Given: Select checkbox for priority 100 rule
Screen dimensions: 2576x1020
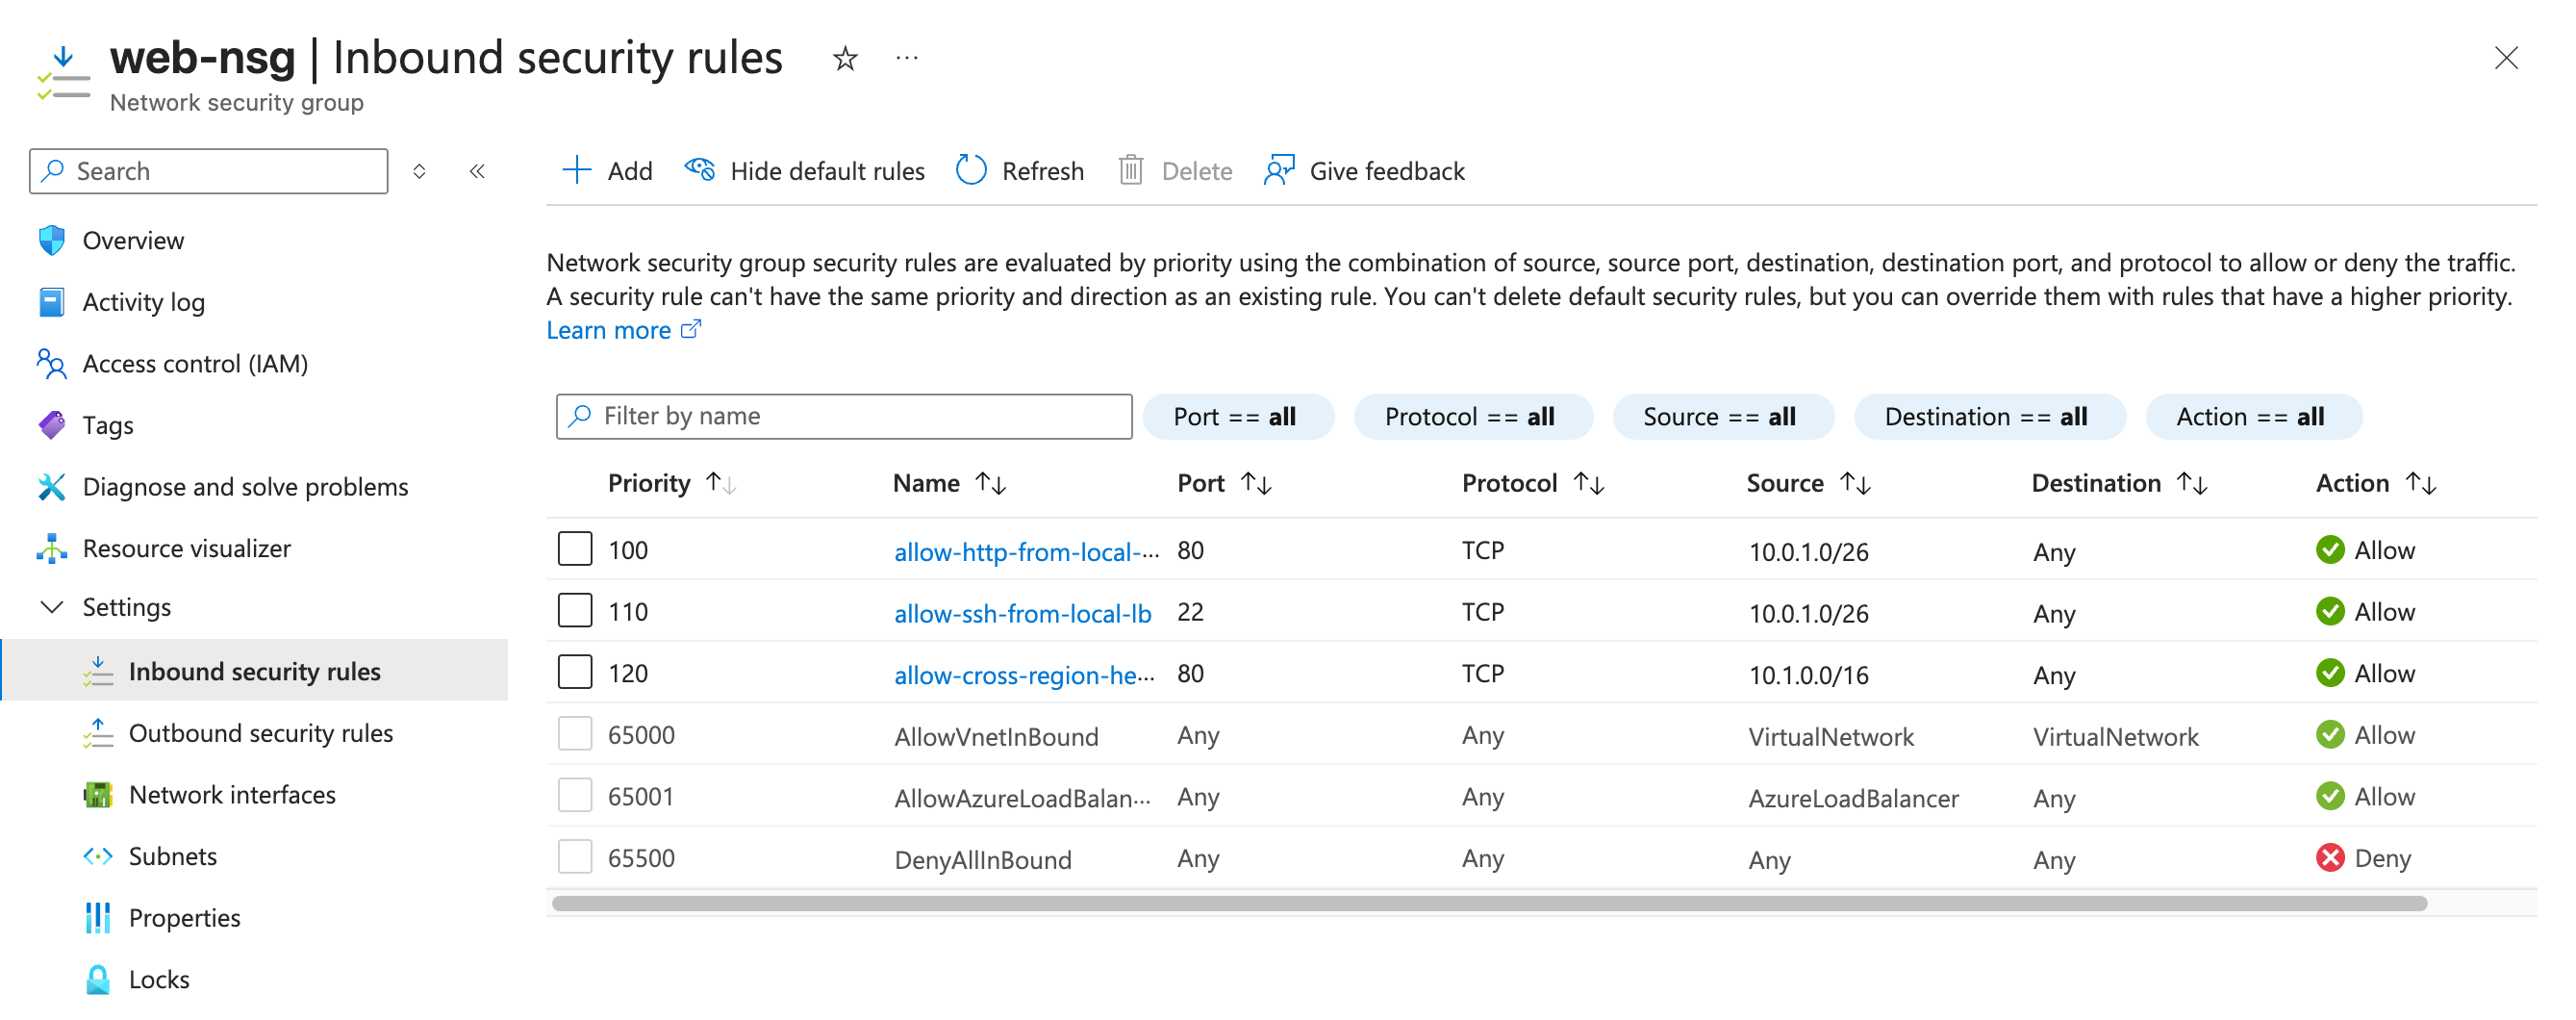Looking at the screenshot, I should click(574, 549).
